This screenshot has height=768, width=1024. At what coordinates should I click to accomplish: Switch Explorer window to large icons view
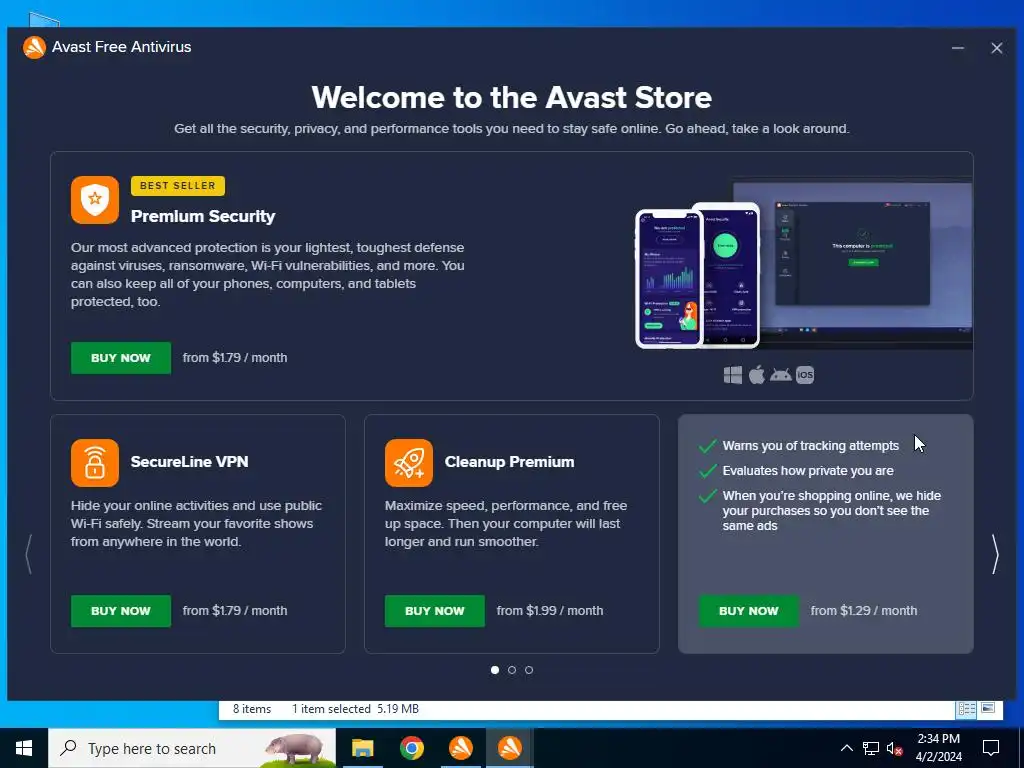(x=987, y=709)
